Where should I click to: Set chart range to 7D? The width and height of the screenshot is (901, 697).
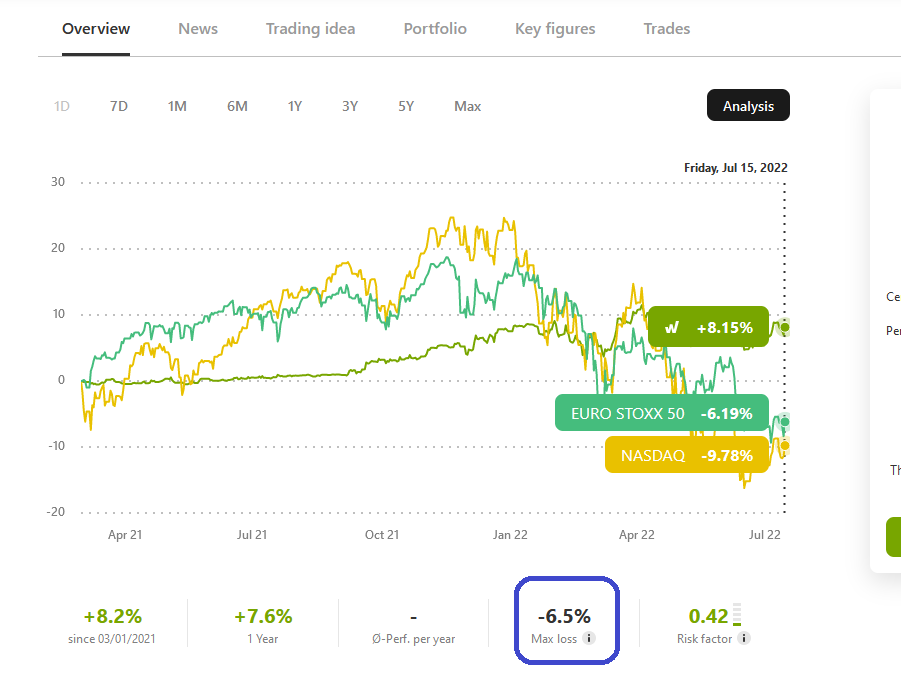[x=119, y=106]
